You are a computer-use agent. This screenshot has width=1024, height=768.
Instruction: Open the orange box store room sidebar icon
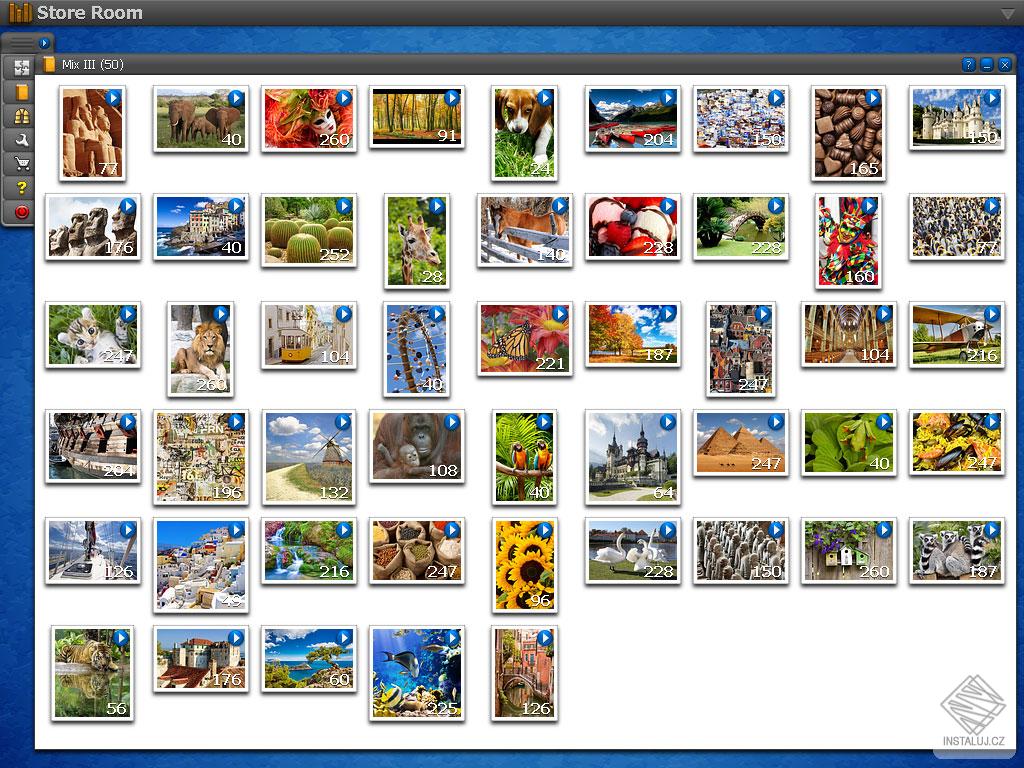[x=22, y=91]
